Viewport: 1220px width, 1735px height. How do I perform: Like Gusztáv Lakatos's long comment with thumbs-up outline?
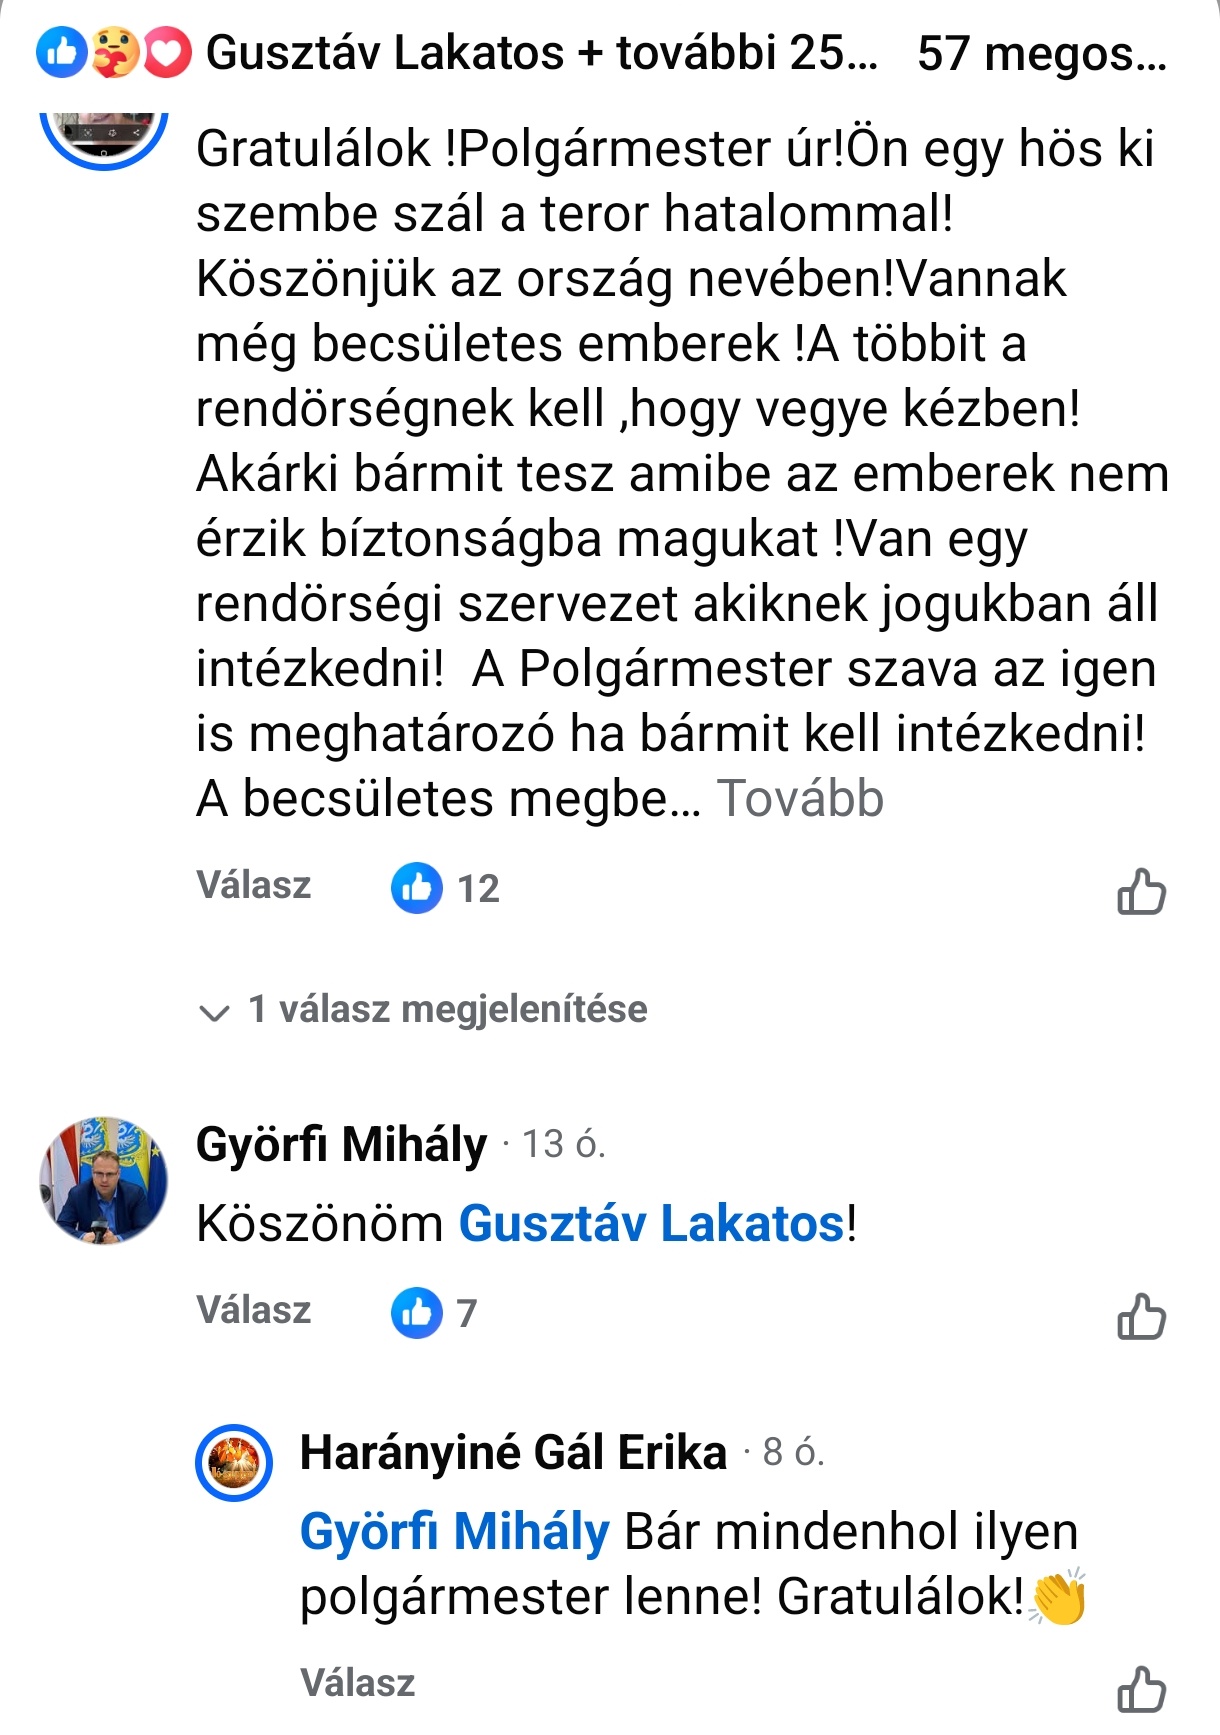(x=1141, y=890)
